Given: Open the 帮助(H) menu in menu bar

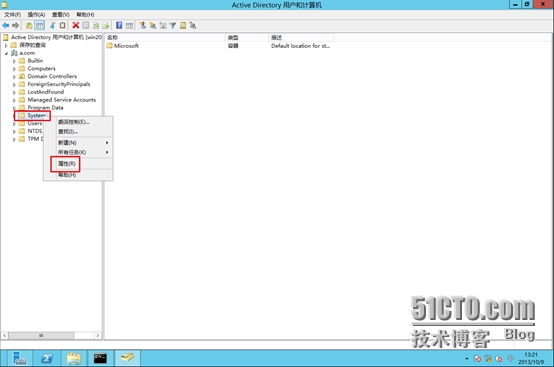Looking at the screenshot, I should [x=85, y=14].
